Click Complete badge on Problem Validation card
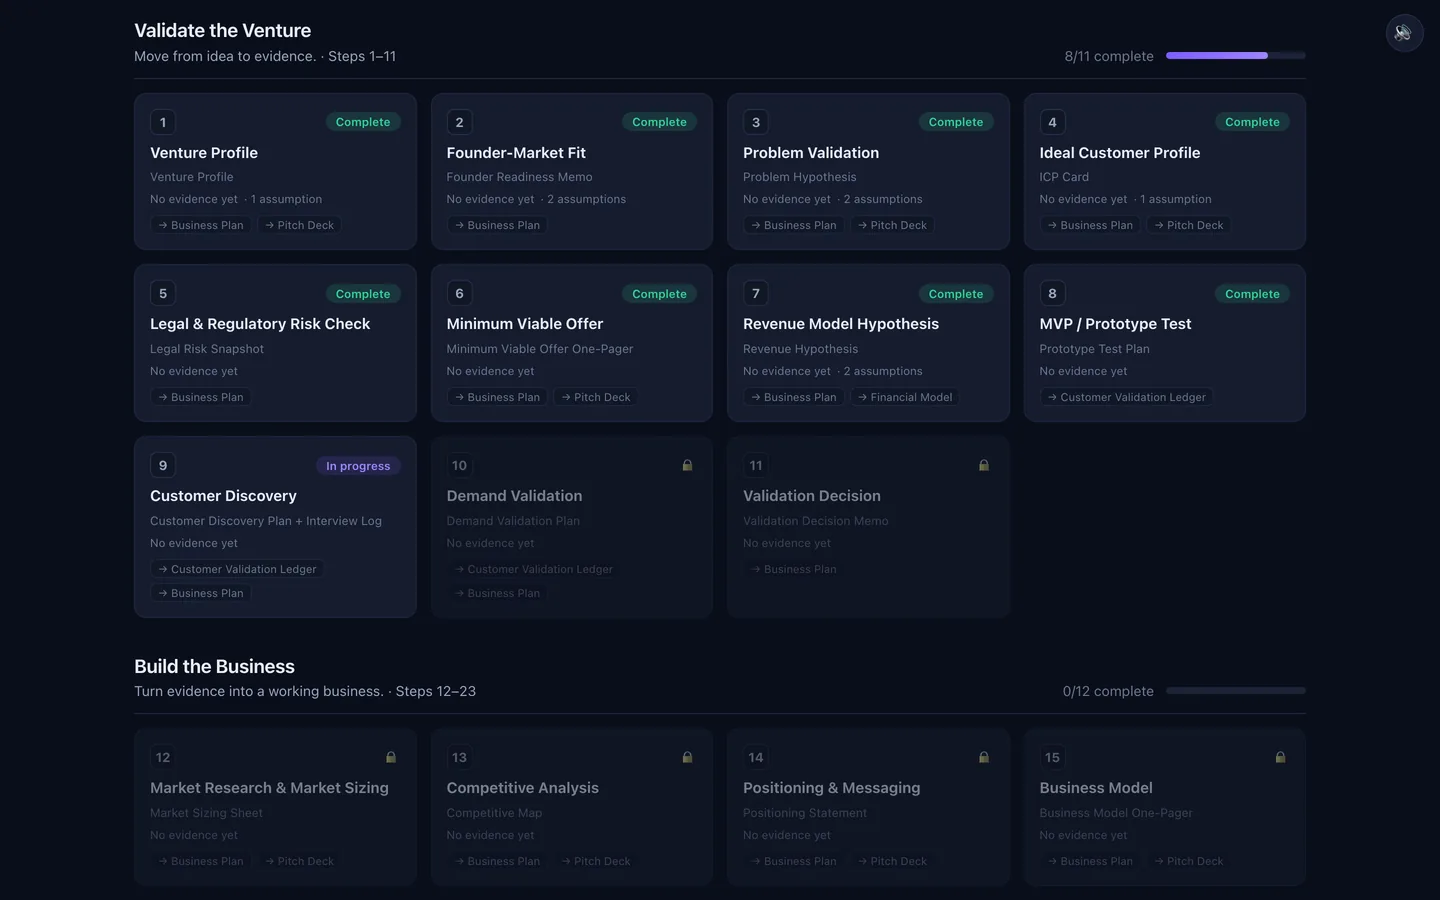 956,122
